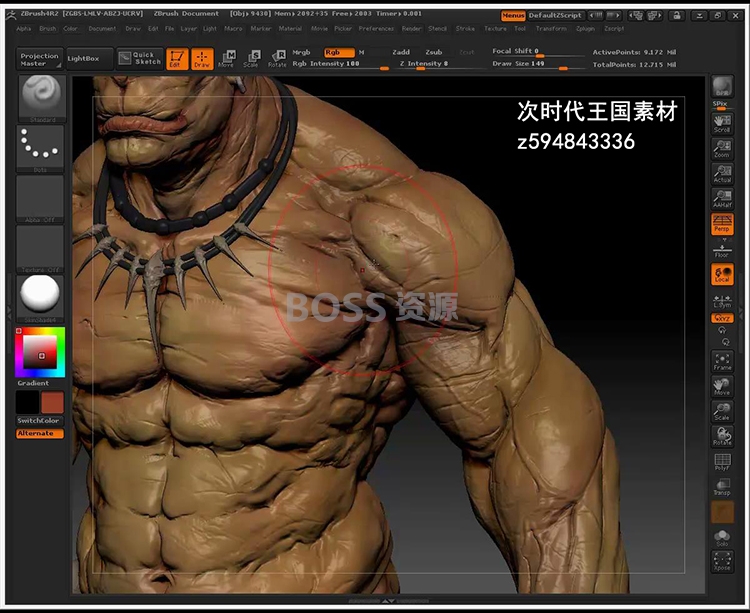Select the right shelf Scale view tool
This screenshot has width=750, height=613.
click(722, 411)
